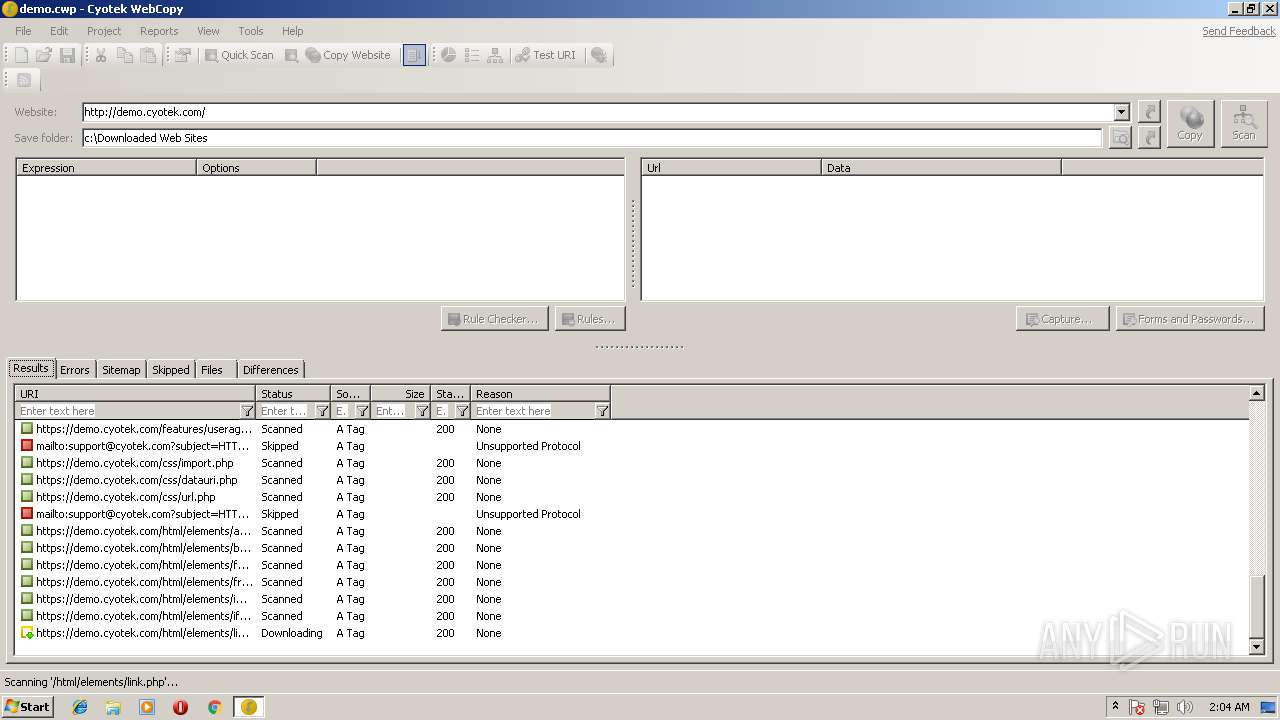Click the browse folder icon beside Save folder

pos(1120,138)
